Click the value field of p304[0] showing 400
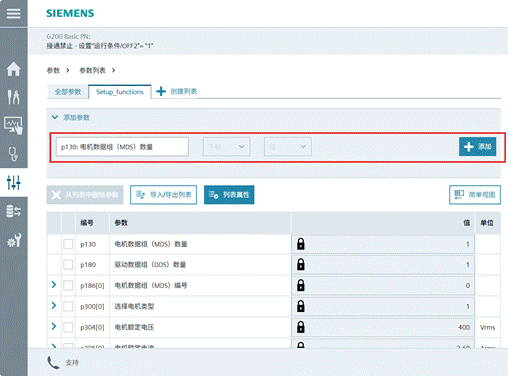 tap(383, 327)
